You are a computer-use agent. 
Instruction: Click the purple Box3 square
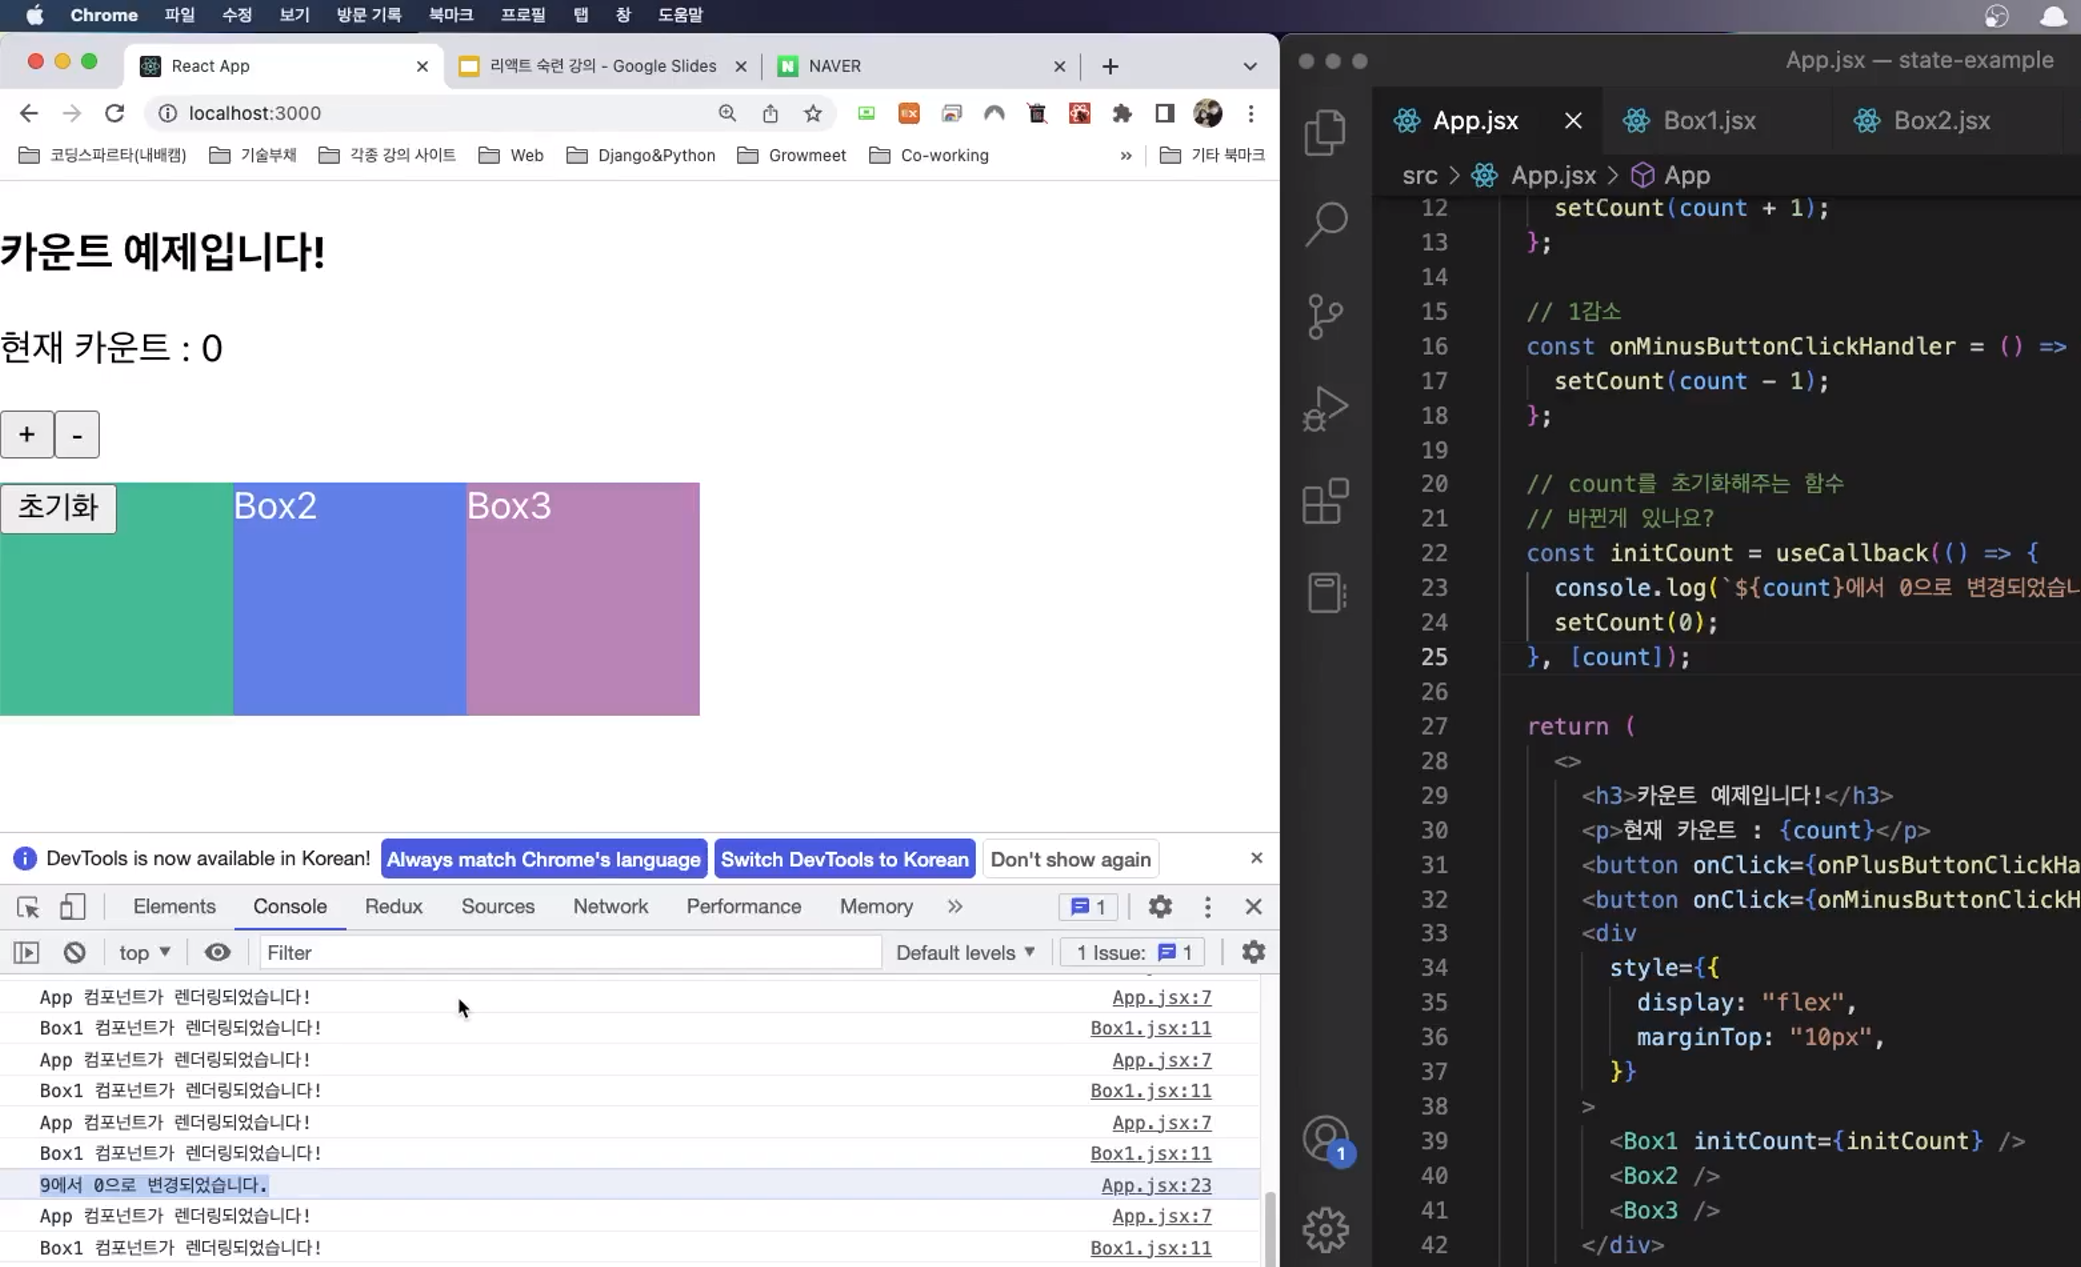[582, 610]
